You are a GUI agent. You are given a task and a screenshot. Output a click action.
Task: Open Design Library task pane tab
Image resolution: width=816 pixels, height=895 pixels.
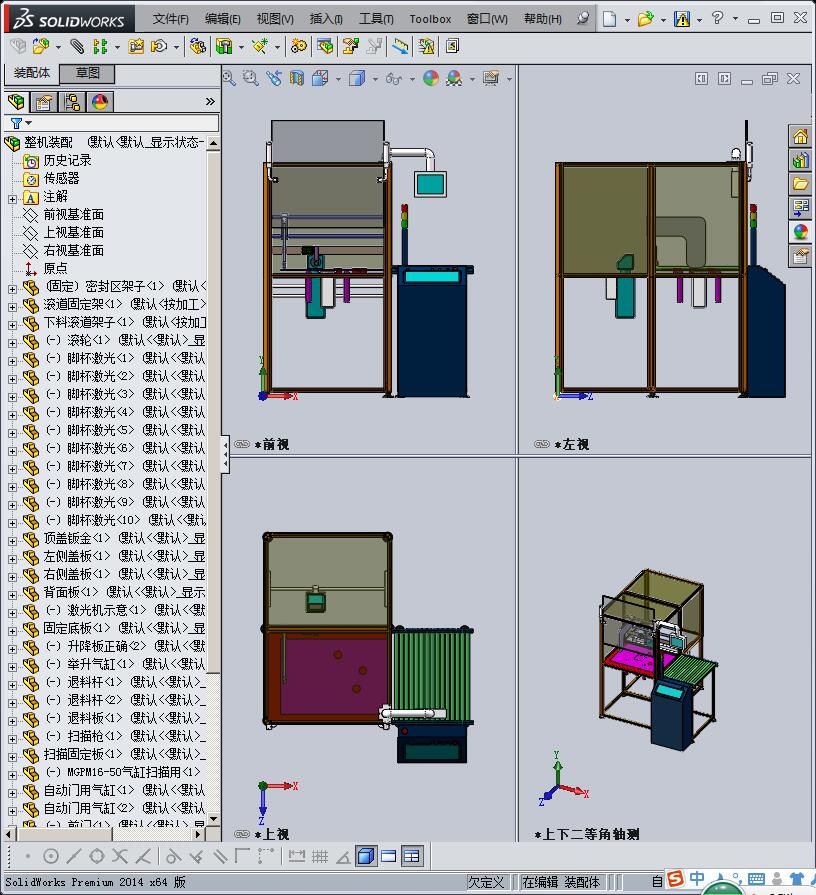click(x=800, y=160)
